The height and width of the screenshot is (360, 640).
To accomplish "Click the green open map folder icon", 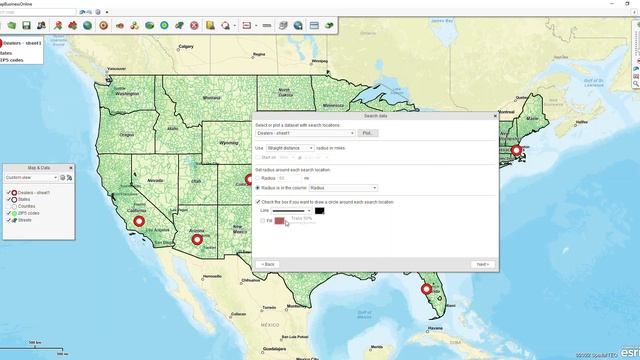I will click(x=11, y=25).
